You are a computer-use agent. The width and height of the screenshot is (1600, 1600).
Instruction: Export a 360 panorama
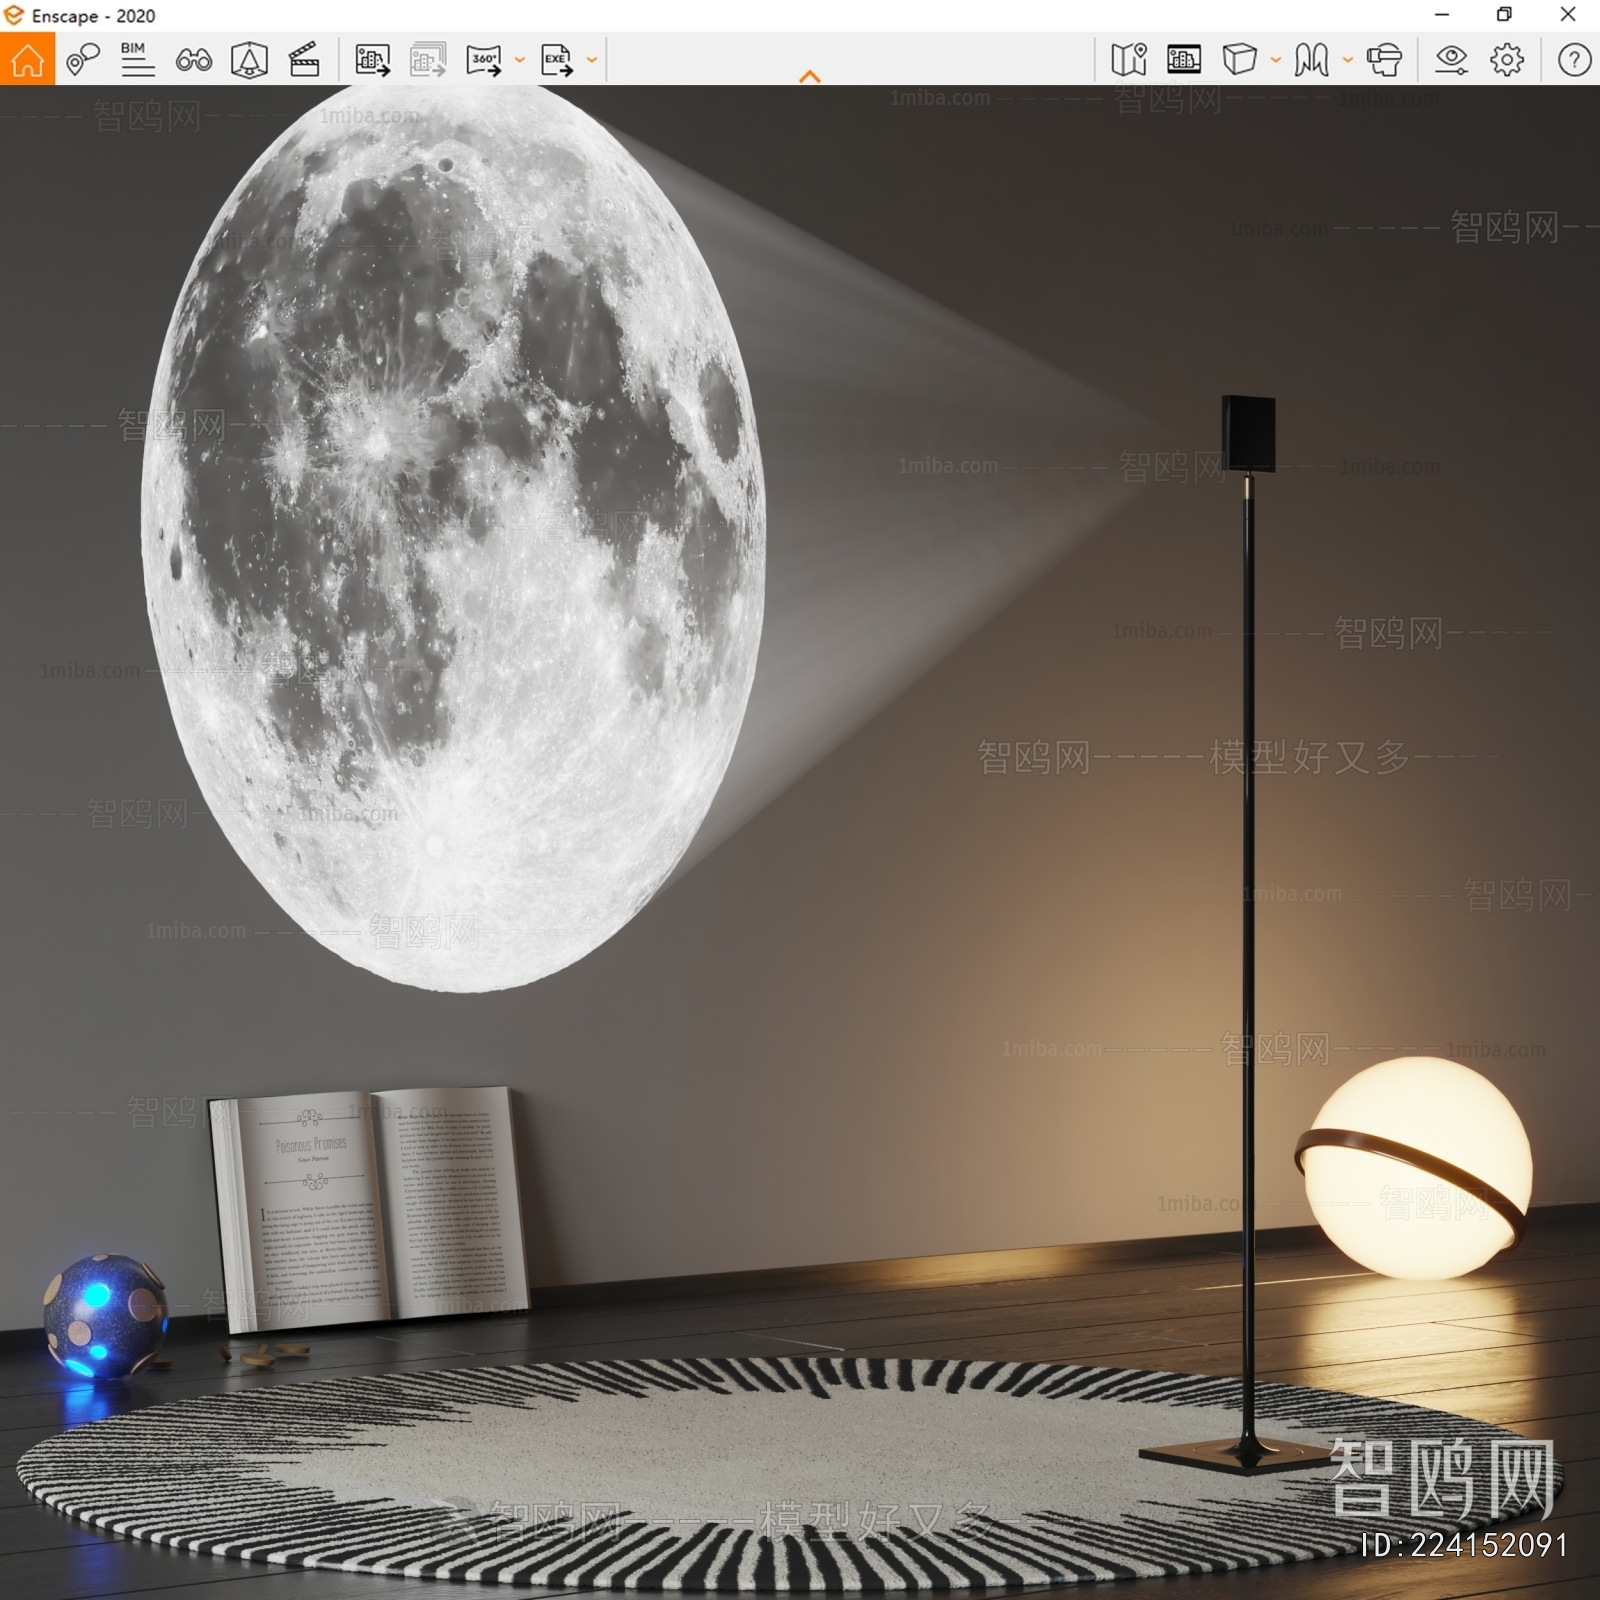coord(485,60)
